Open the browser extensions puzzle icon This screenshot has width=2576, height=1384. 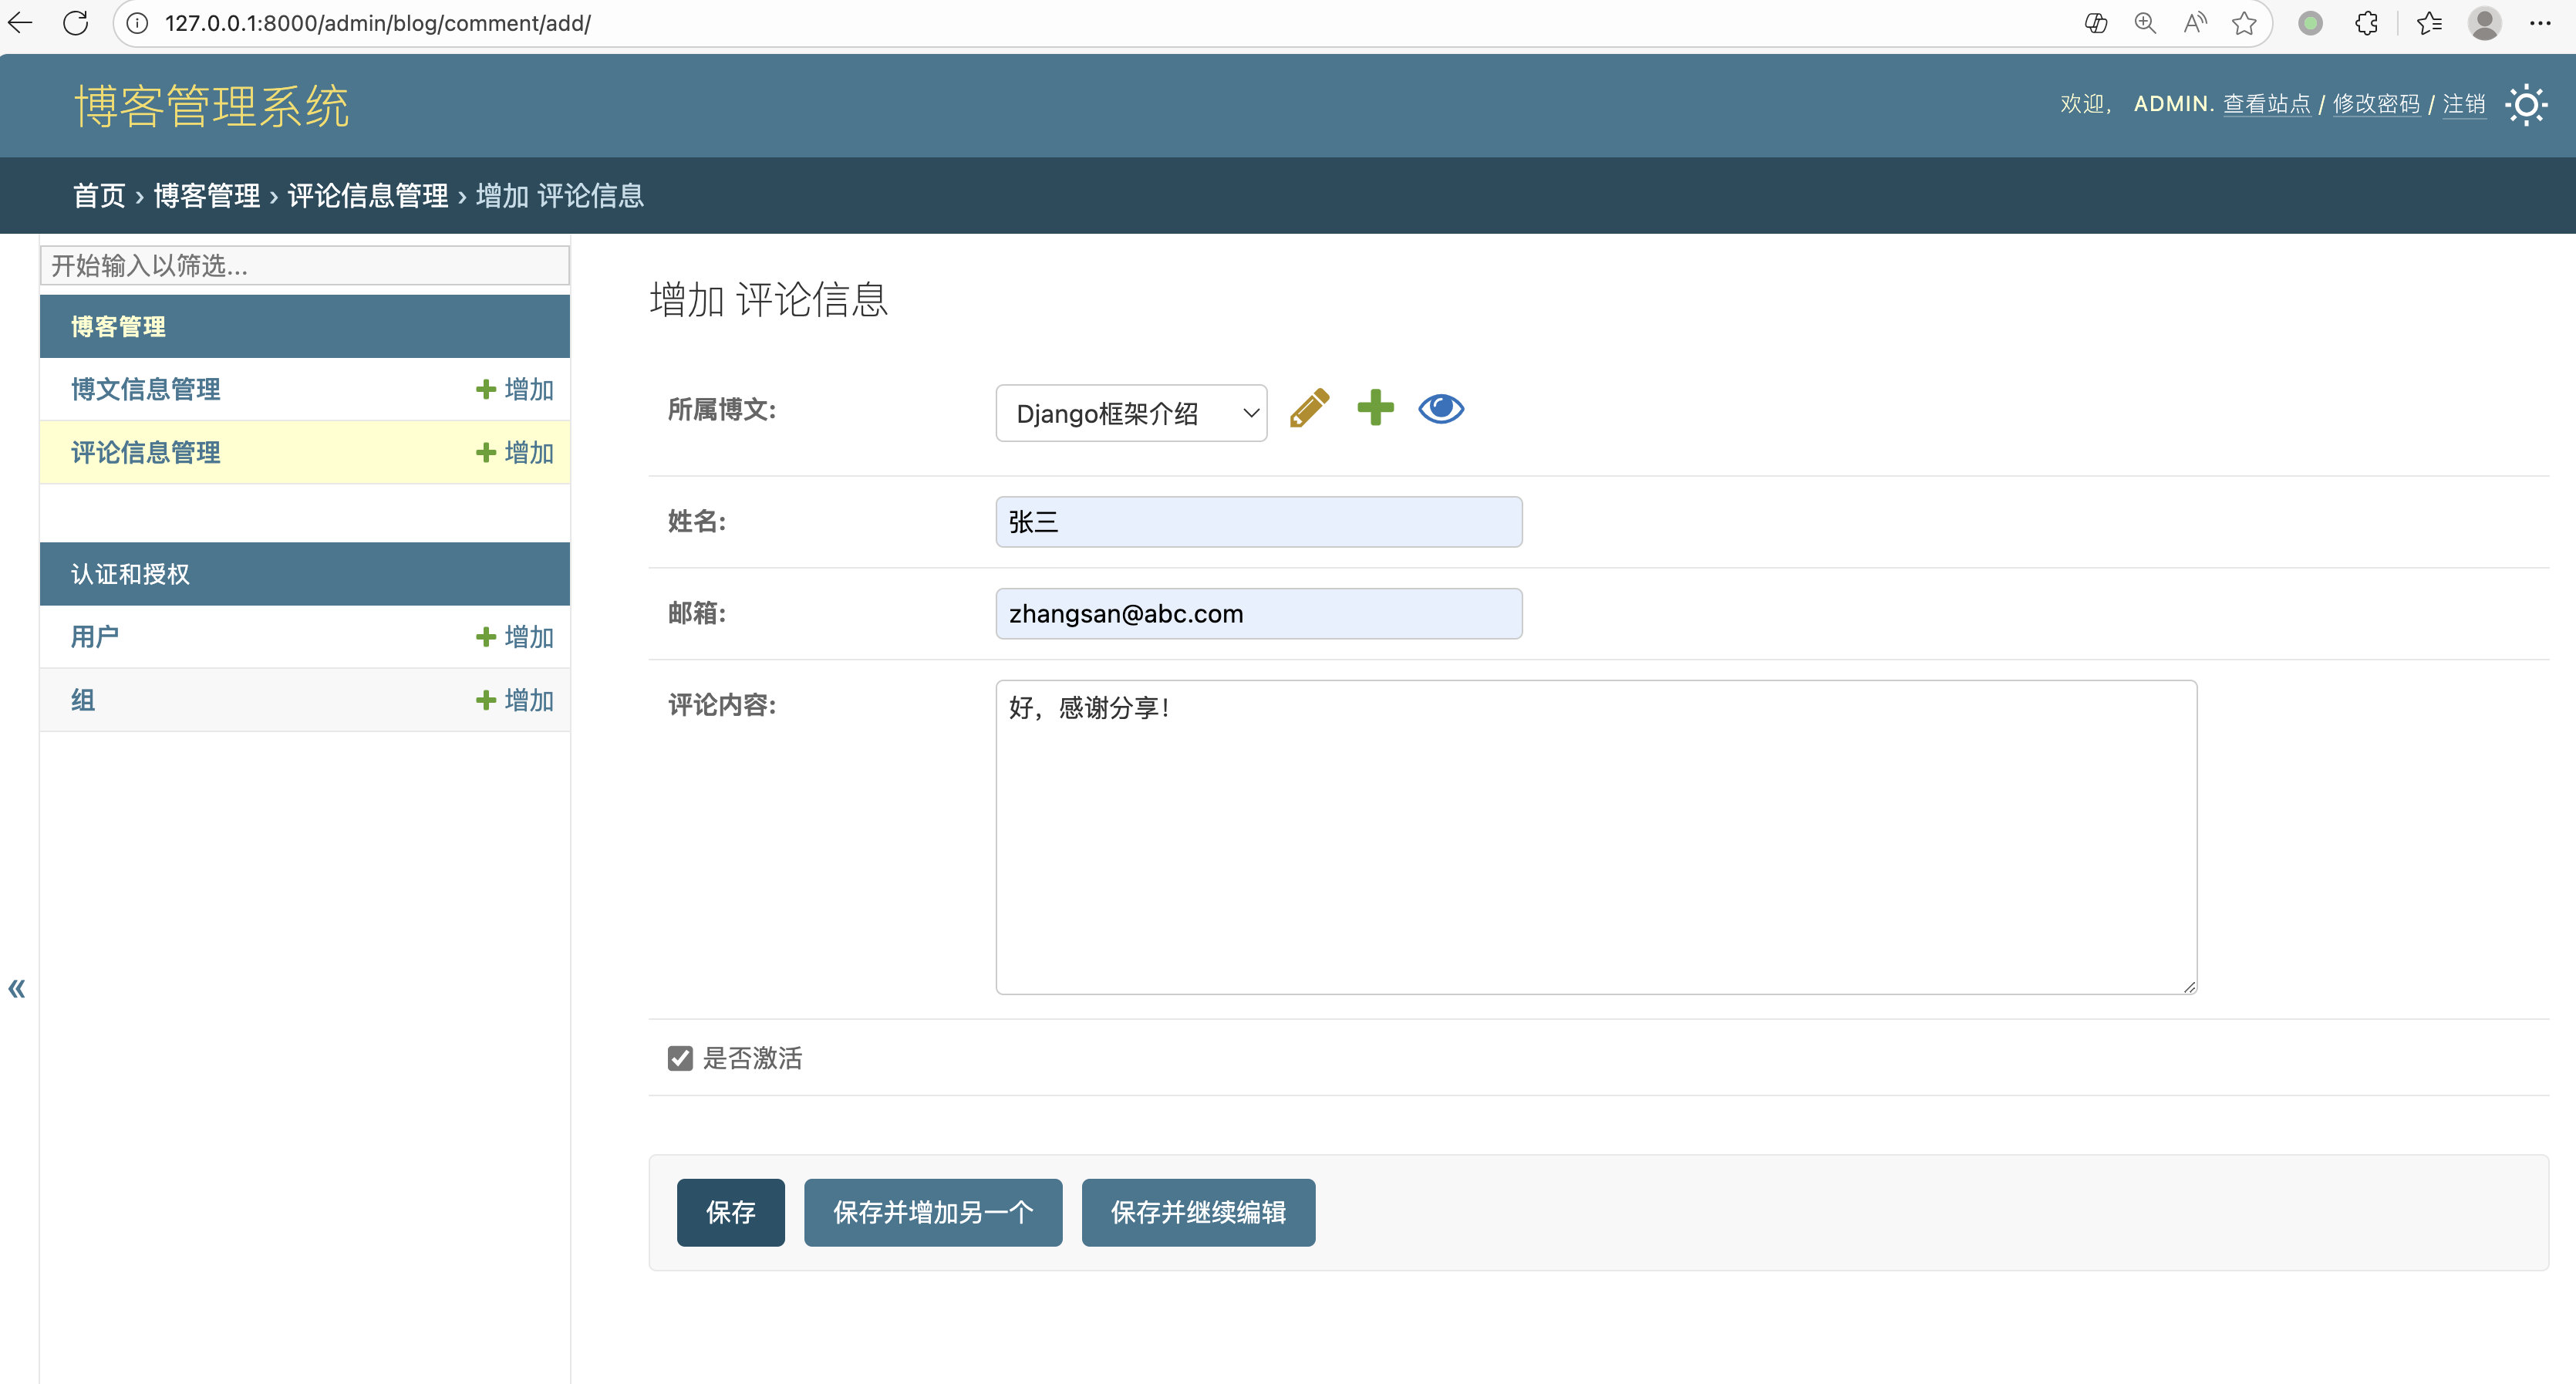(x=2367, y=23)
